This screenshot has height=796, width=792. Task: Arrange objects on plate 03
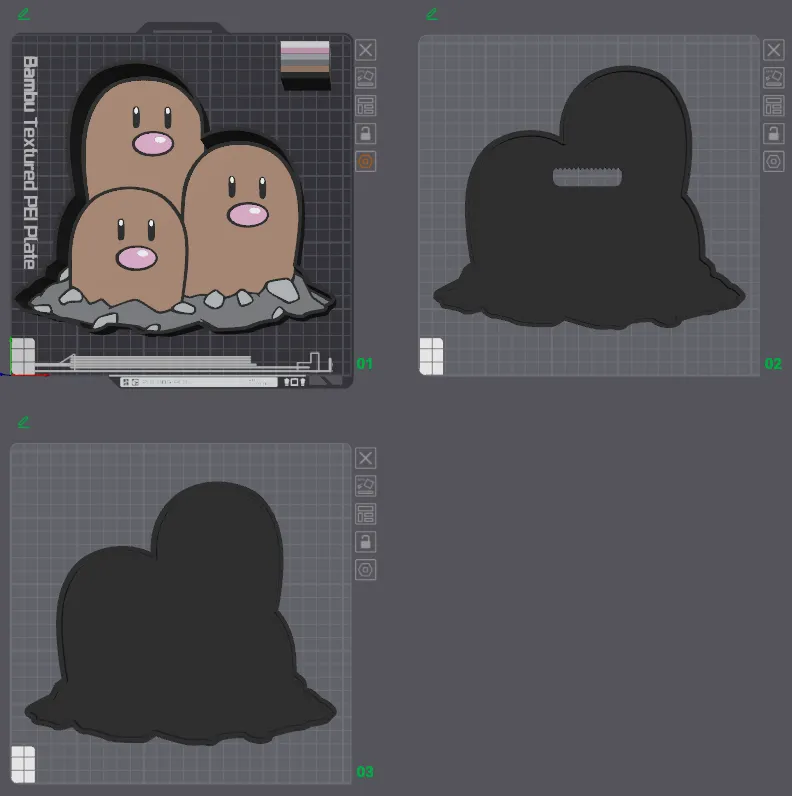pyautogui.click(x=365, y=513)
